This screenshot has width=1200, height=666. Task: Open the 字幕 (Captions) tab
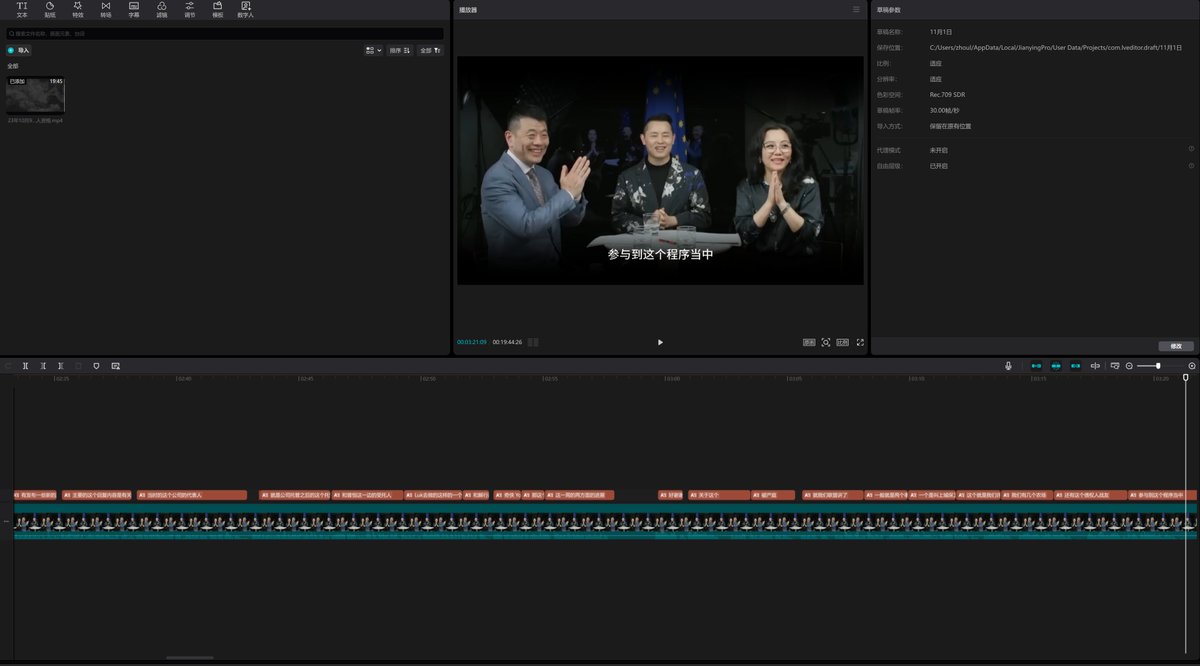point(134,9)
